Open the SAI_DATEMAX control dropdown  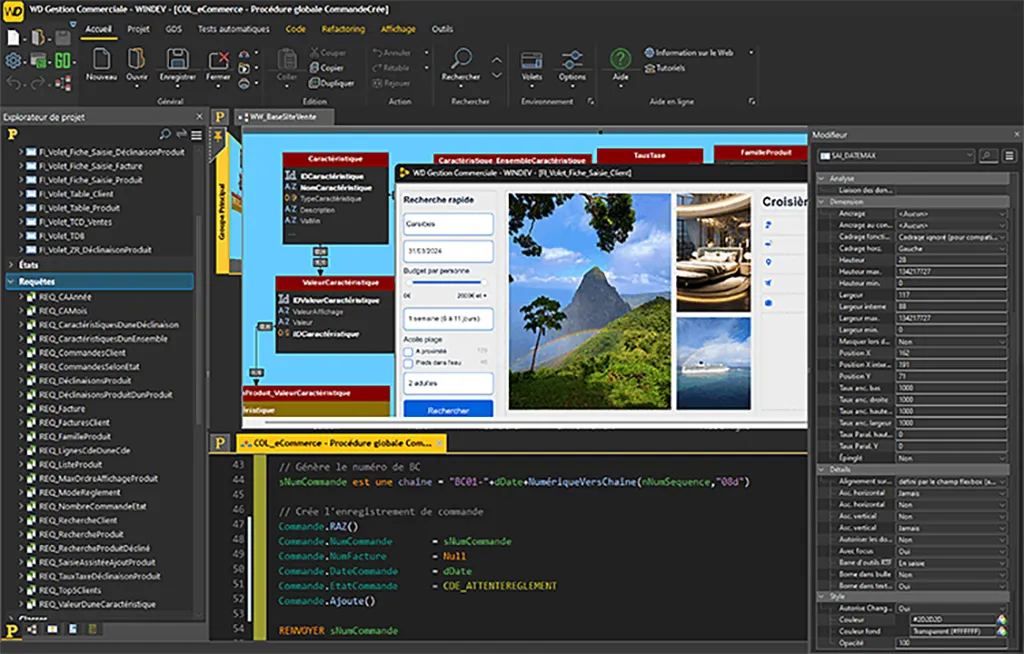click(969, 156)
